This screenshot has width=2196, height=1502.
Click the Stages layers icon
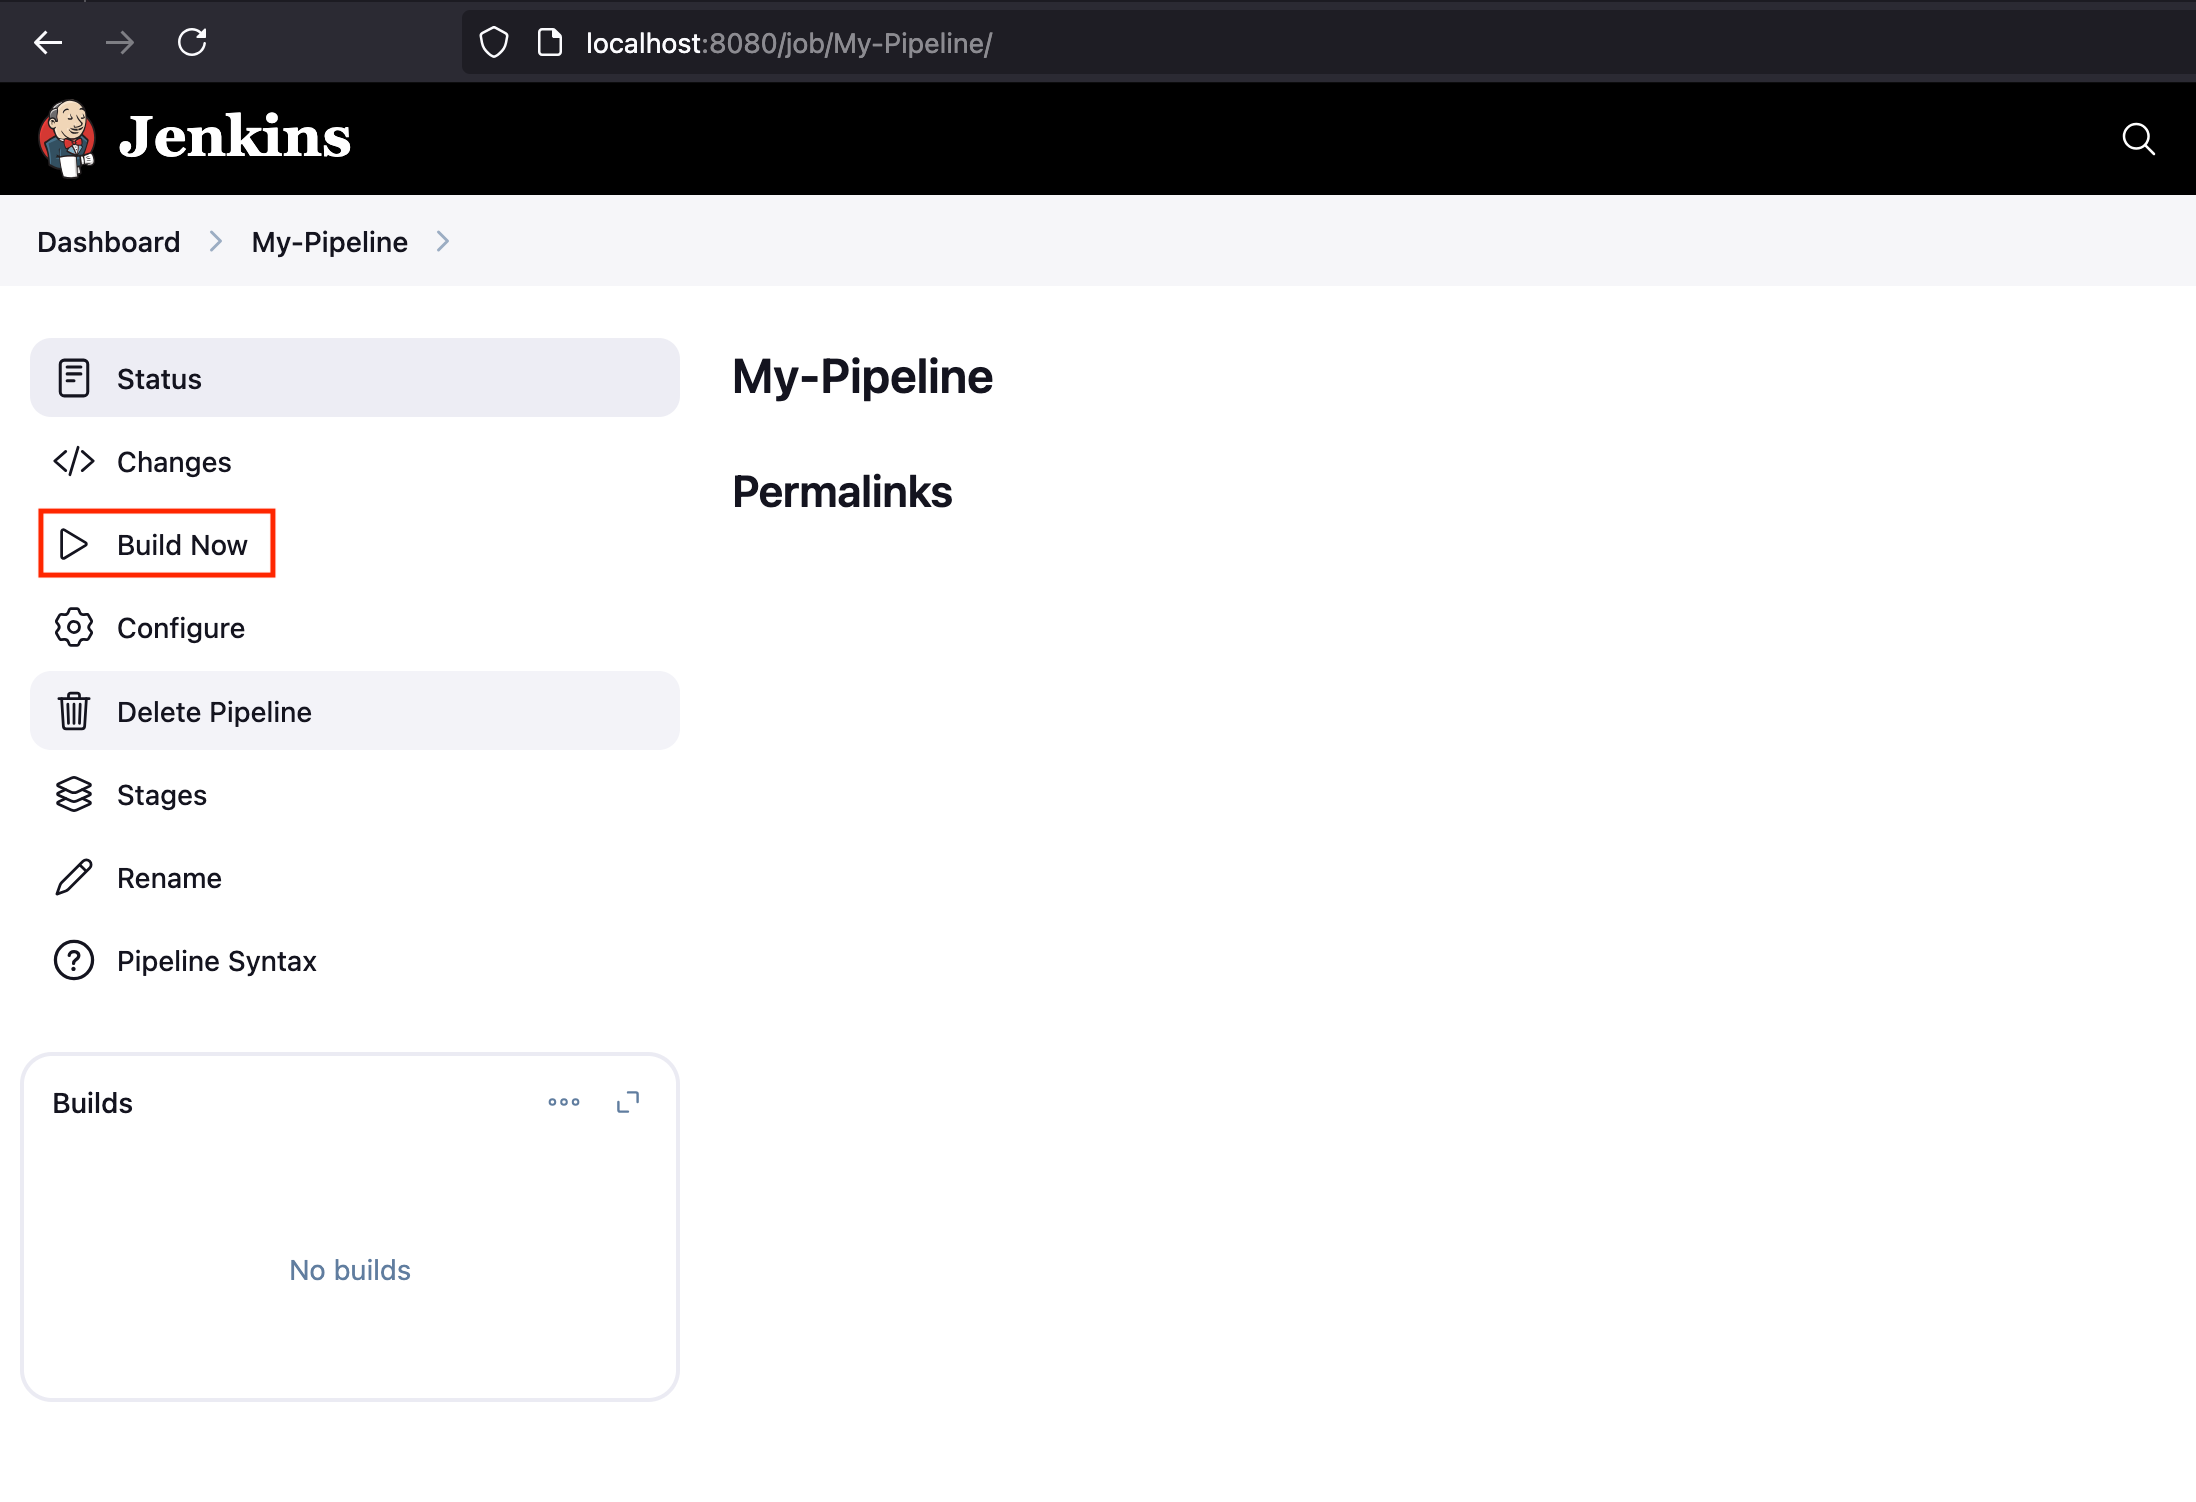click(74, 794)
